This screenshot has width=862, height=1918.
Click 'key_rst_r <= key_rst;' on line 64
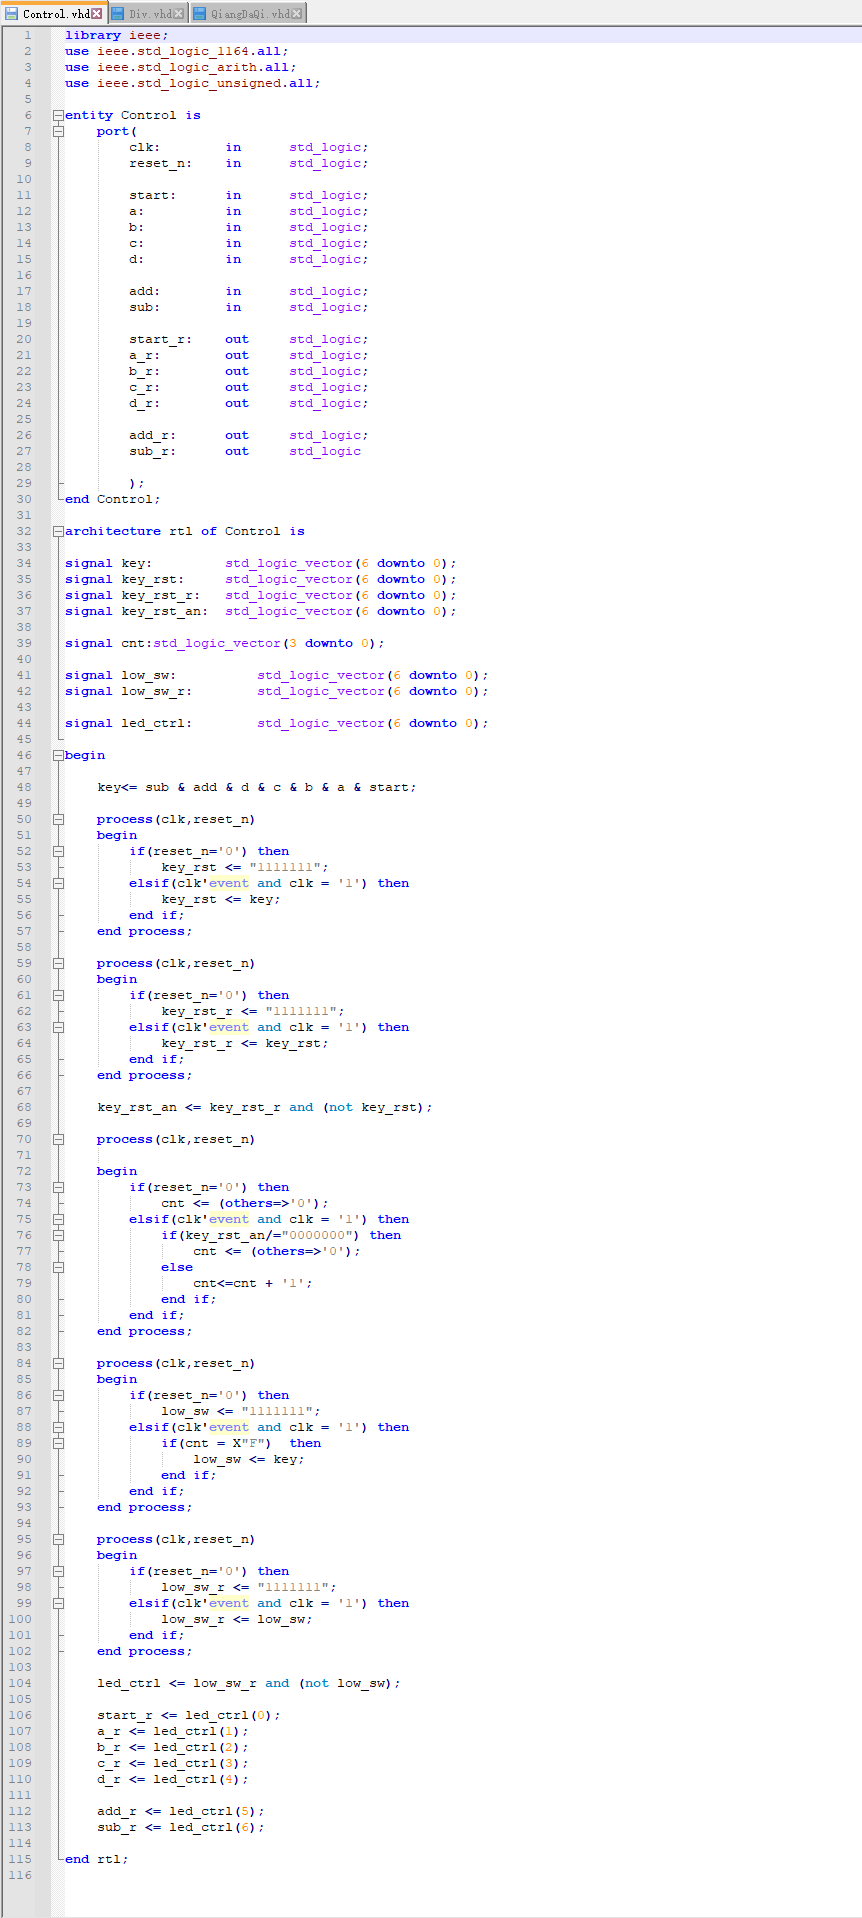click(245, 1043)
